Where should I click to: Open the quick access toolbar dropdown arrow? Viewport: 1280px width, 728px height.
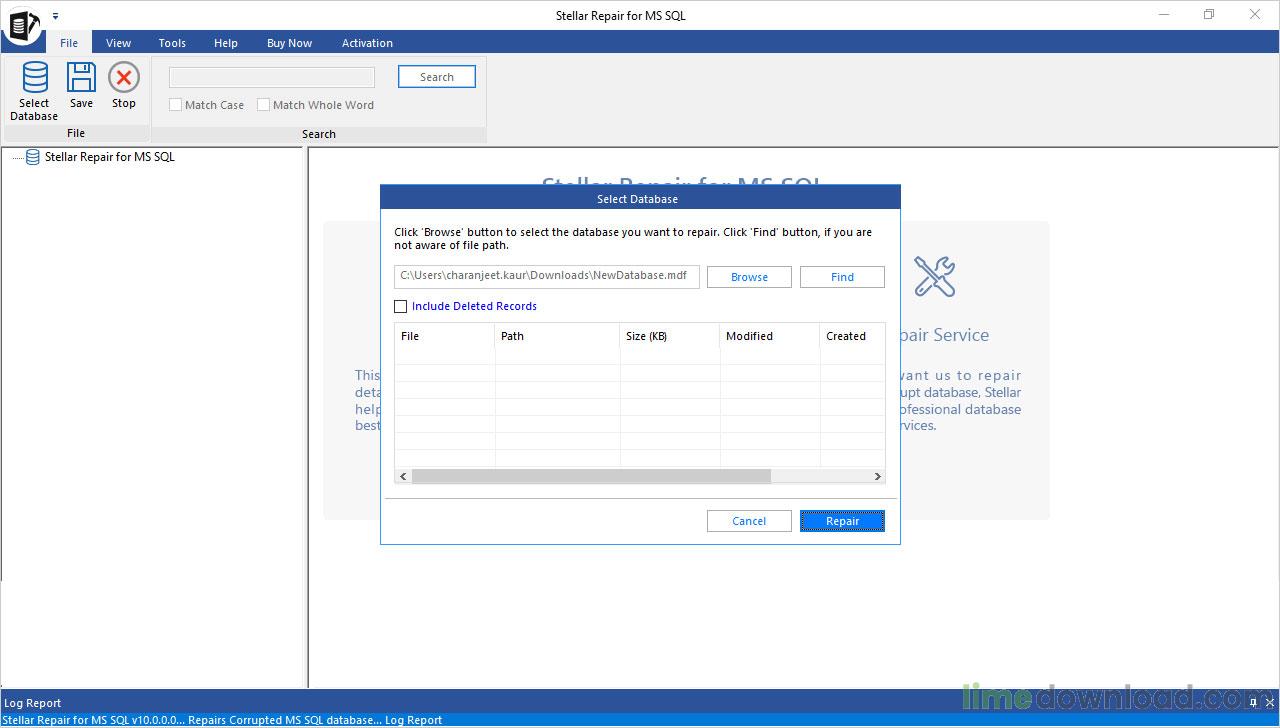point(56,16)
